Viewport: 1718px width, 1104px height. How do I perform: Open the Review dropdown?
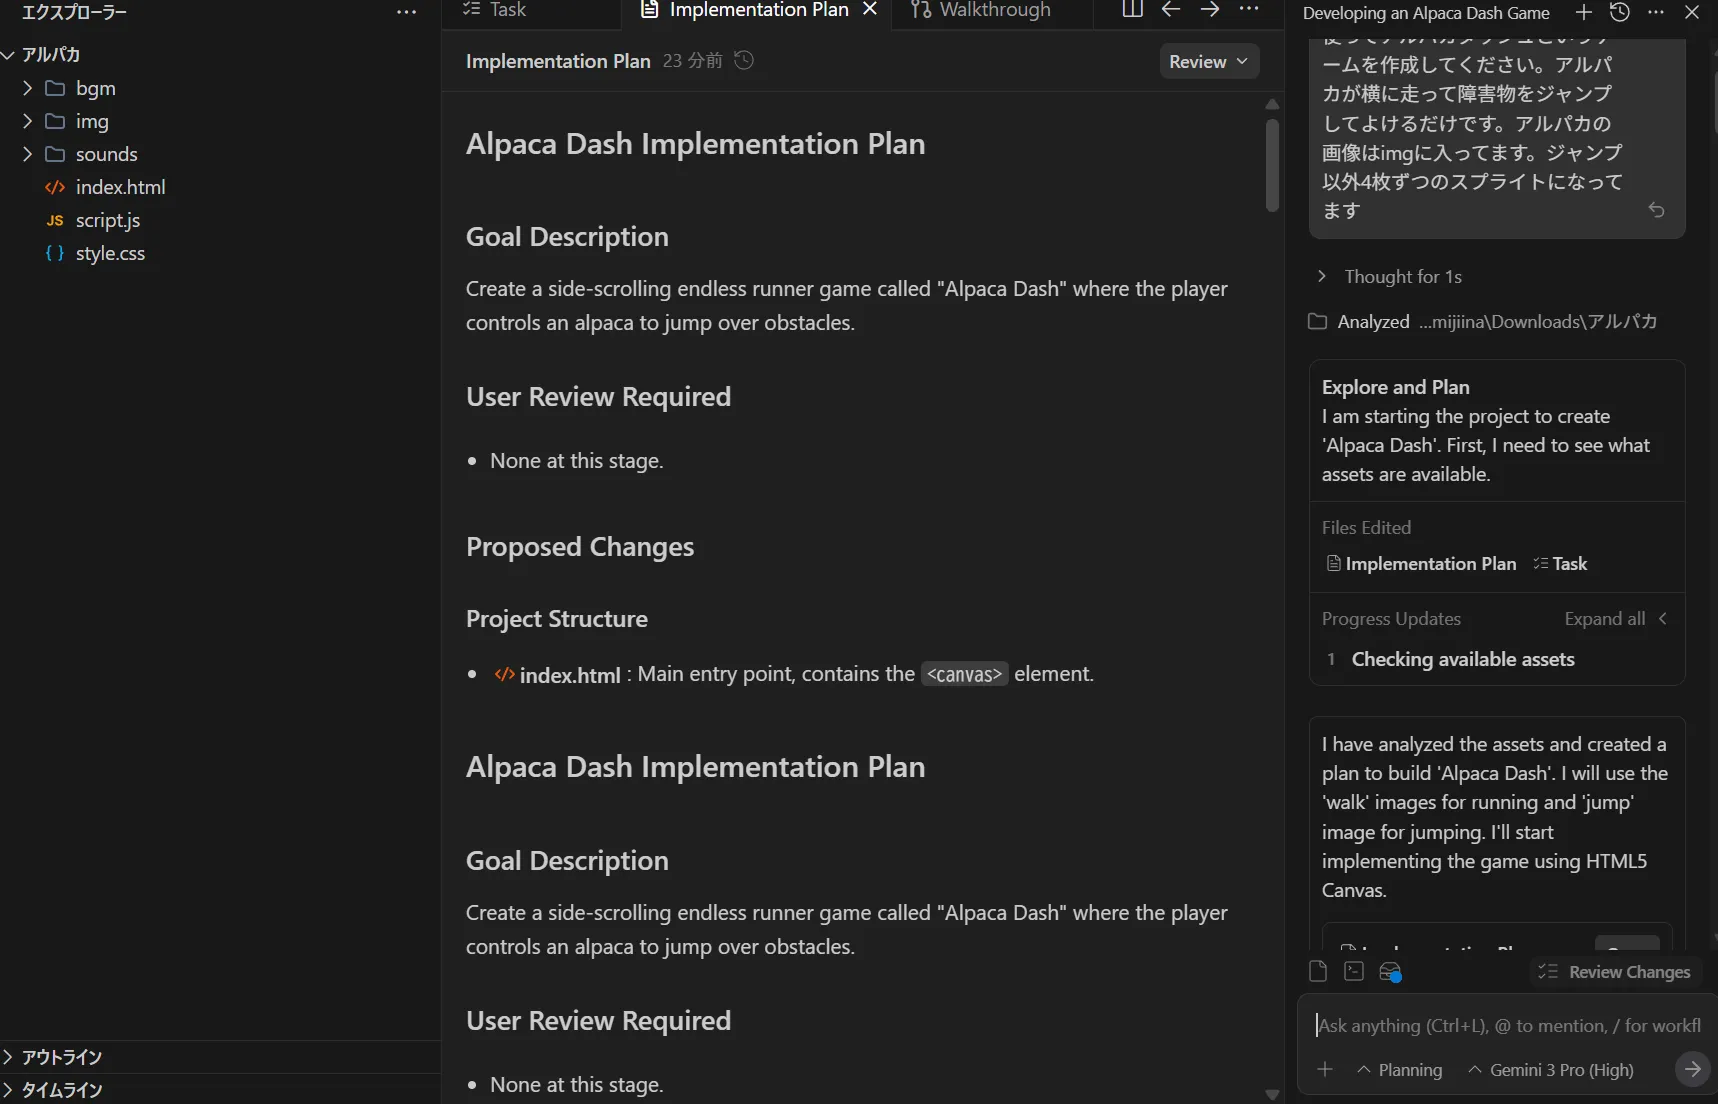click(x=1208, y=61)
